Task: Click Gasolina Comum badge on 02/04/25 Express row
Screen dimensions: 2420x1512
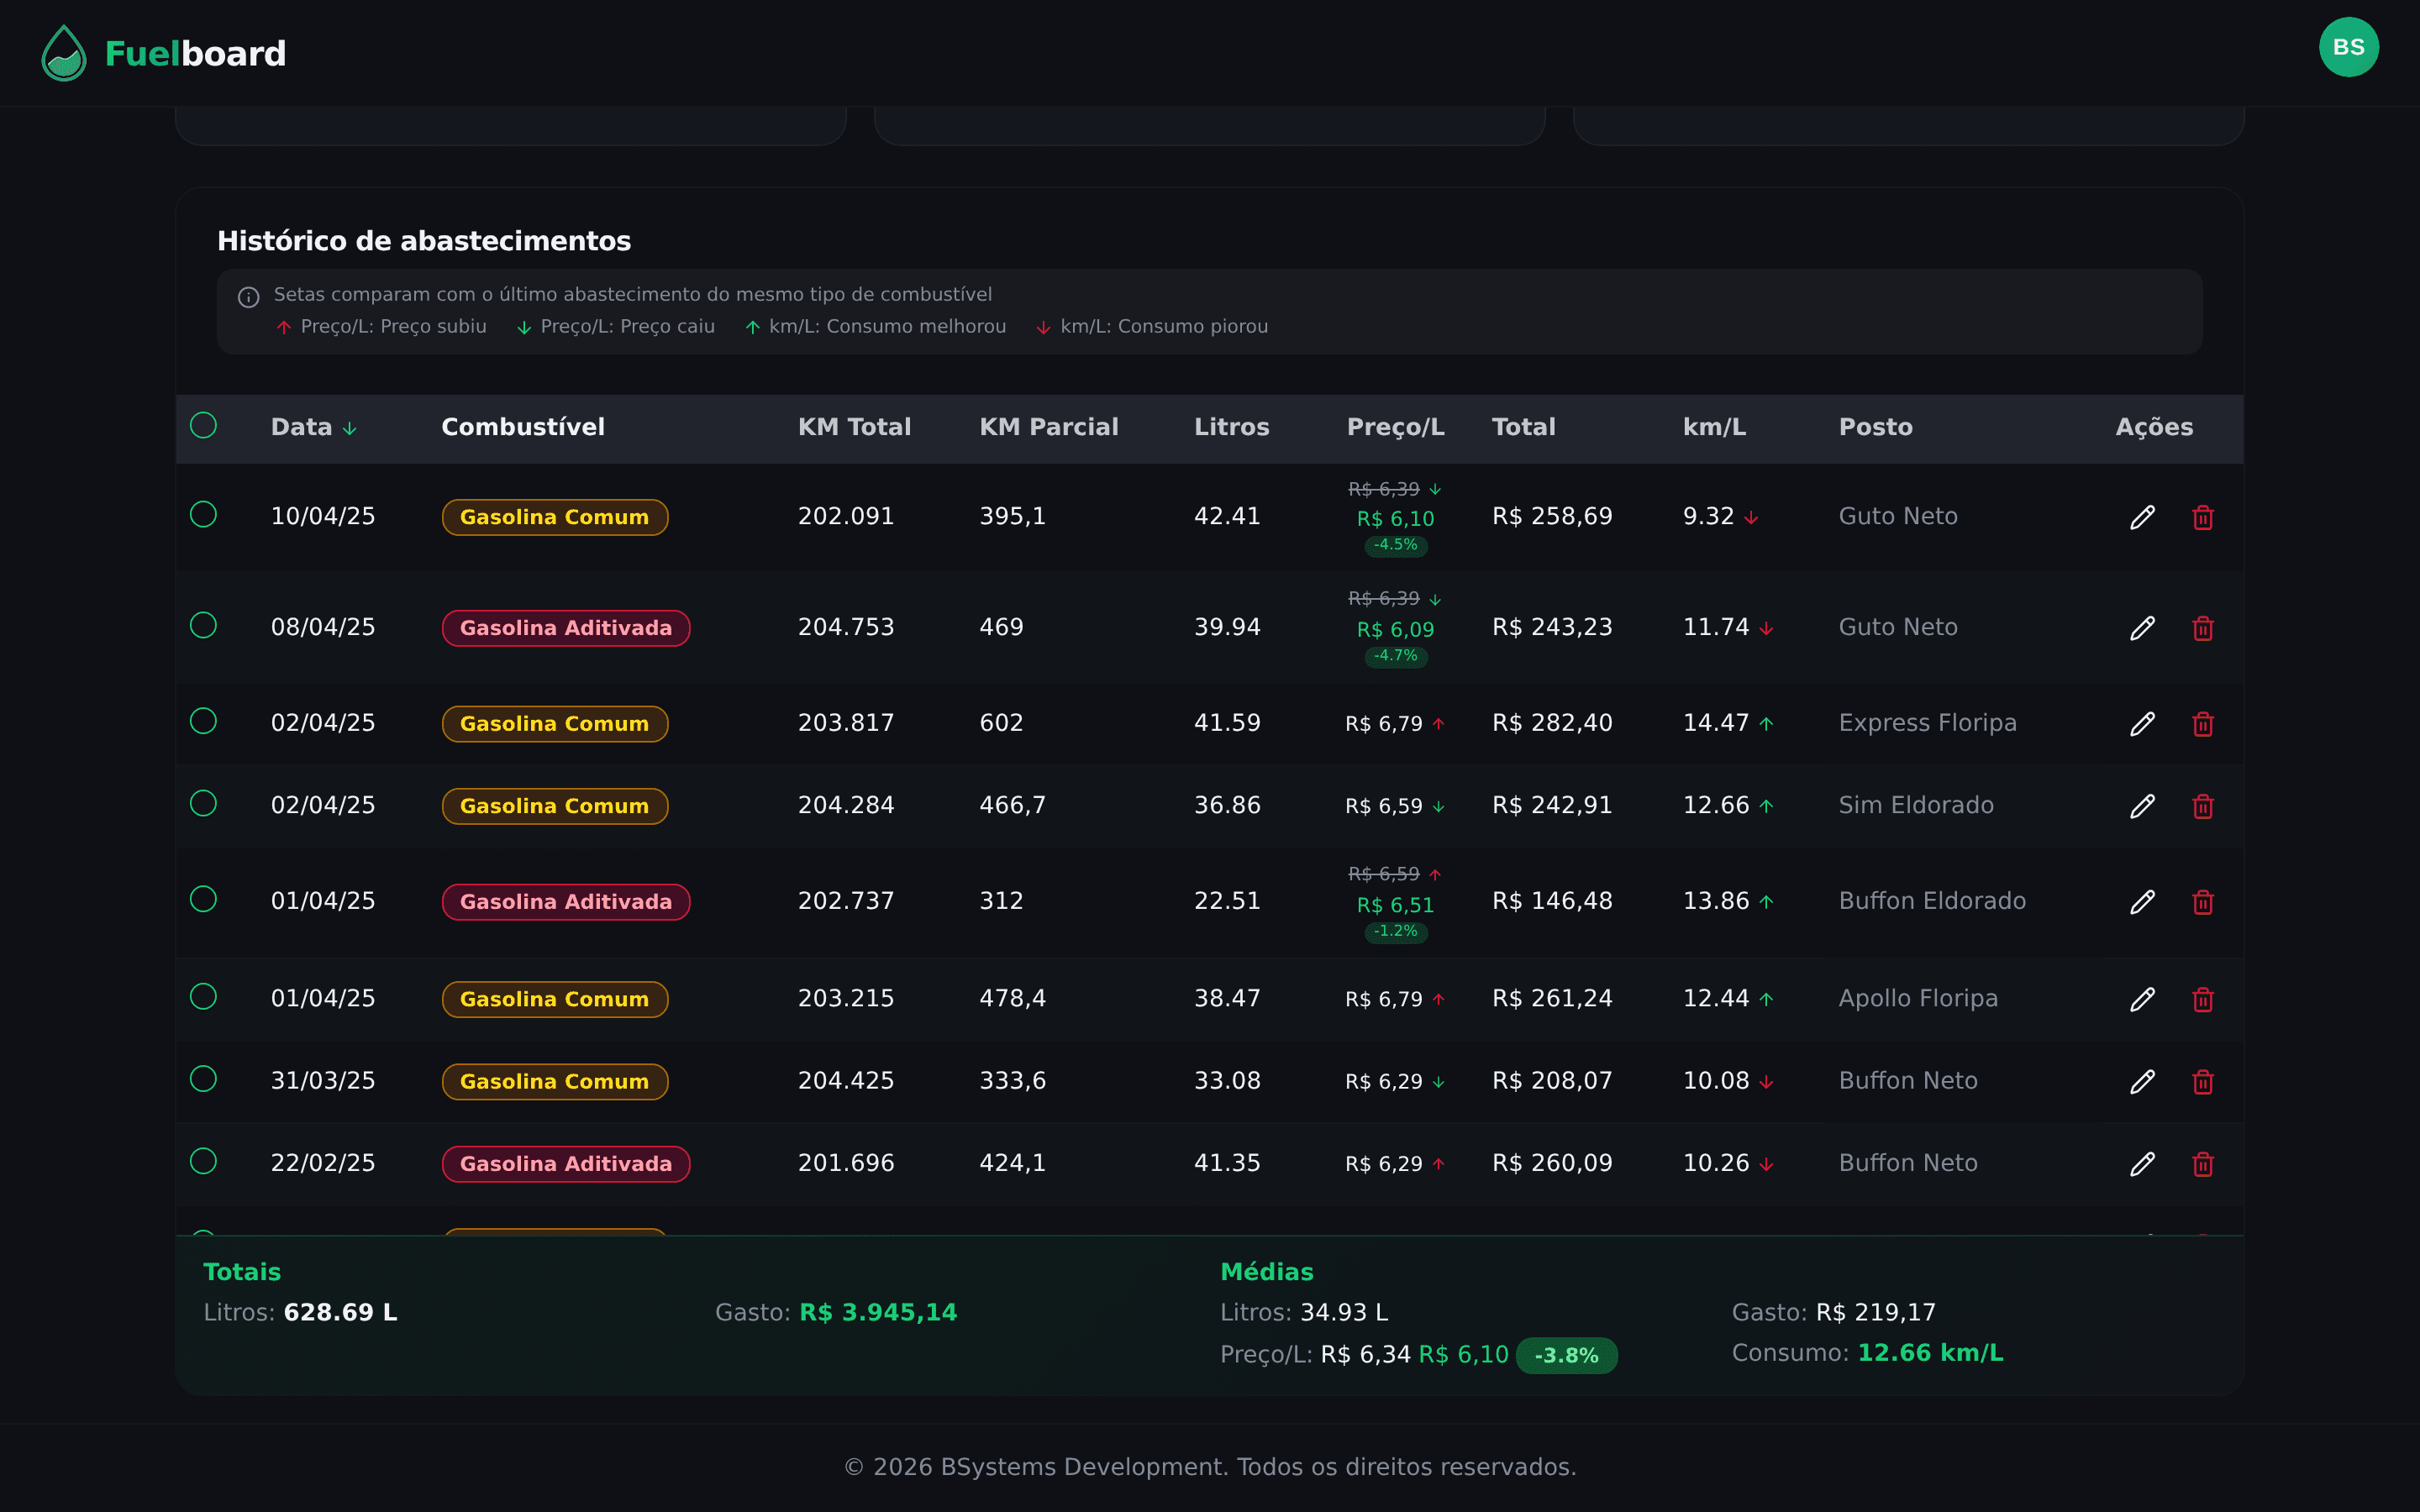Action: coord(554,723)
